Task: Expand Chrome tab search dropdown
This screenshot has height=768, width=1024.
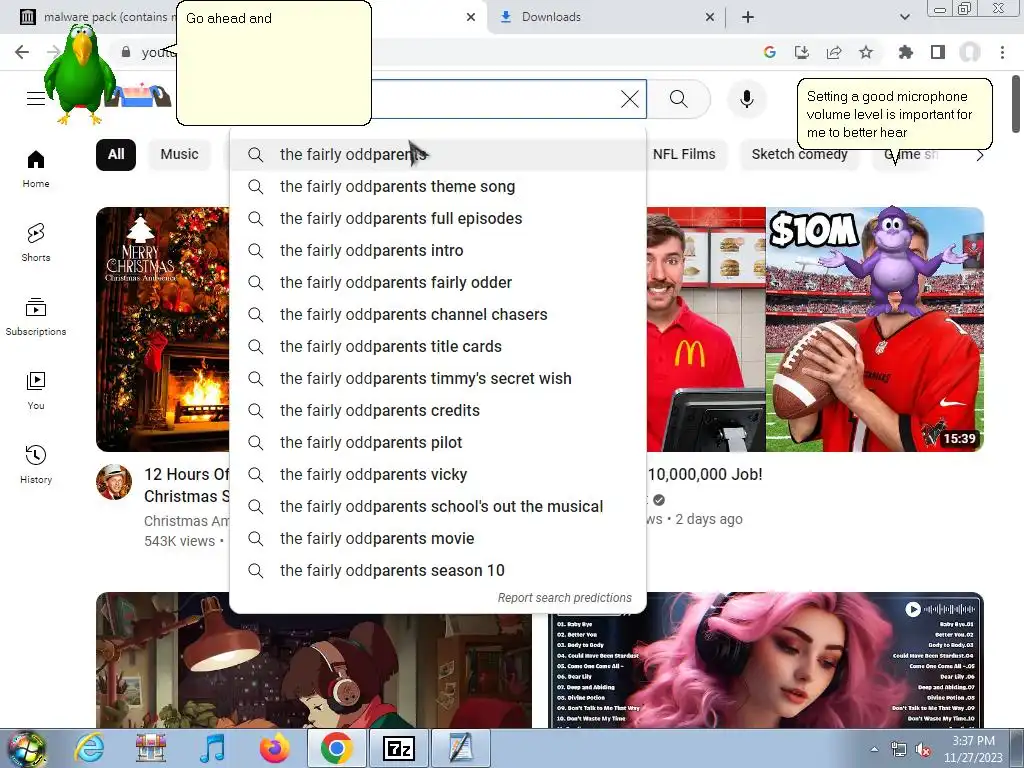Action: click(x=904, y=17)
